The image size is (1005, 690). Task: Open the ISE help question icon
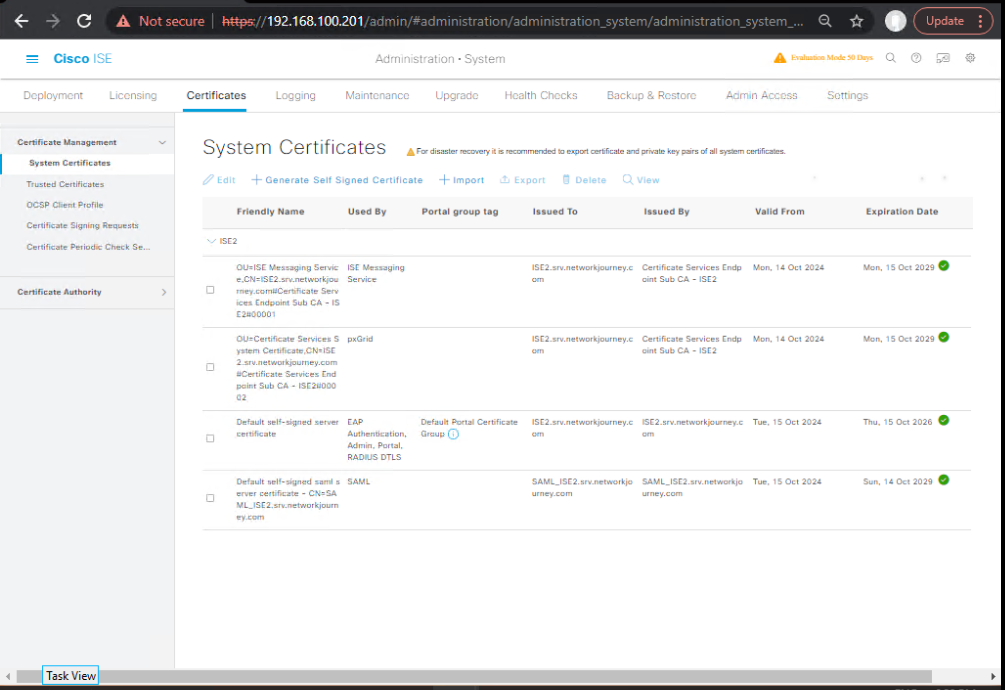coord(917,58)
